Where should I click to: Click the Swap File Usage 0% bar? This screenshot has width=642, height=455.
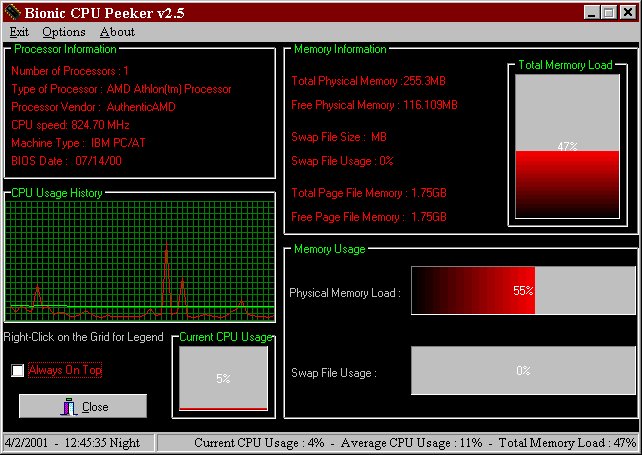click(x=523, y=371)
